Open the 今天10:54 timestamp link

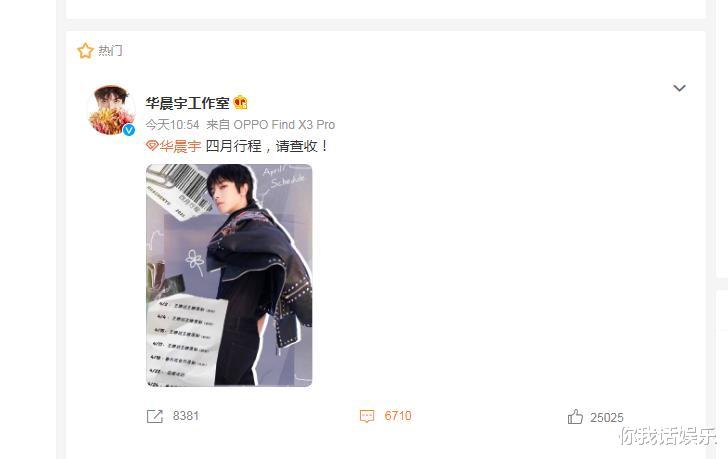(x=172, y=125)
